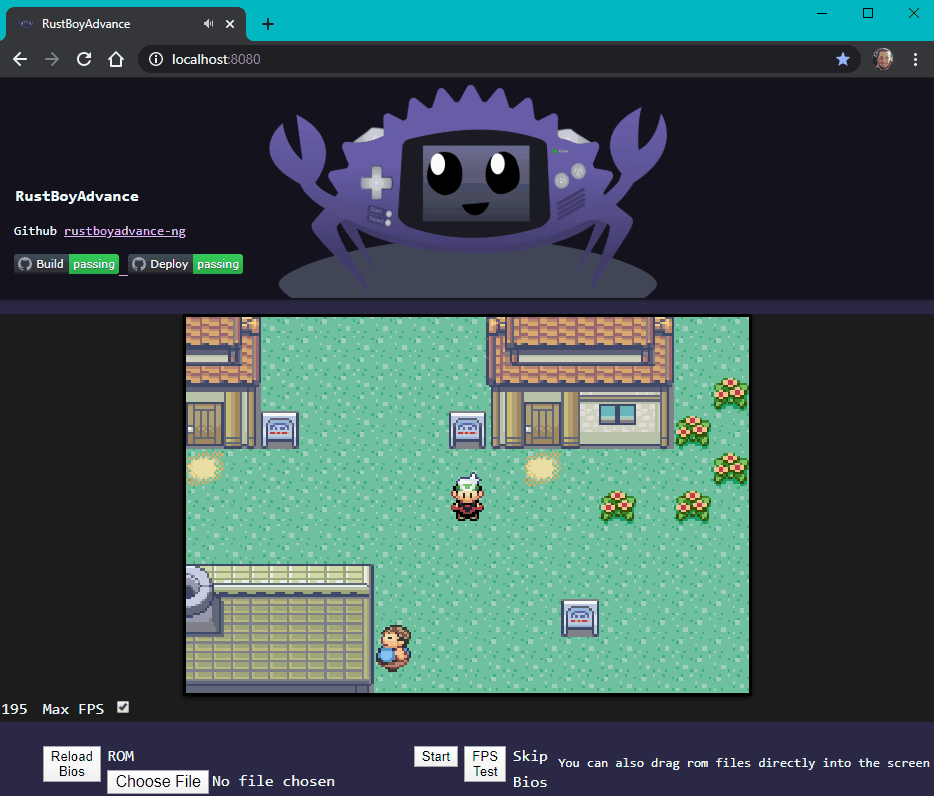The width and height of the screenshot is (934, 796).
Task: Click the Build passing badge
Action: [x=67, y=264]
